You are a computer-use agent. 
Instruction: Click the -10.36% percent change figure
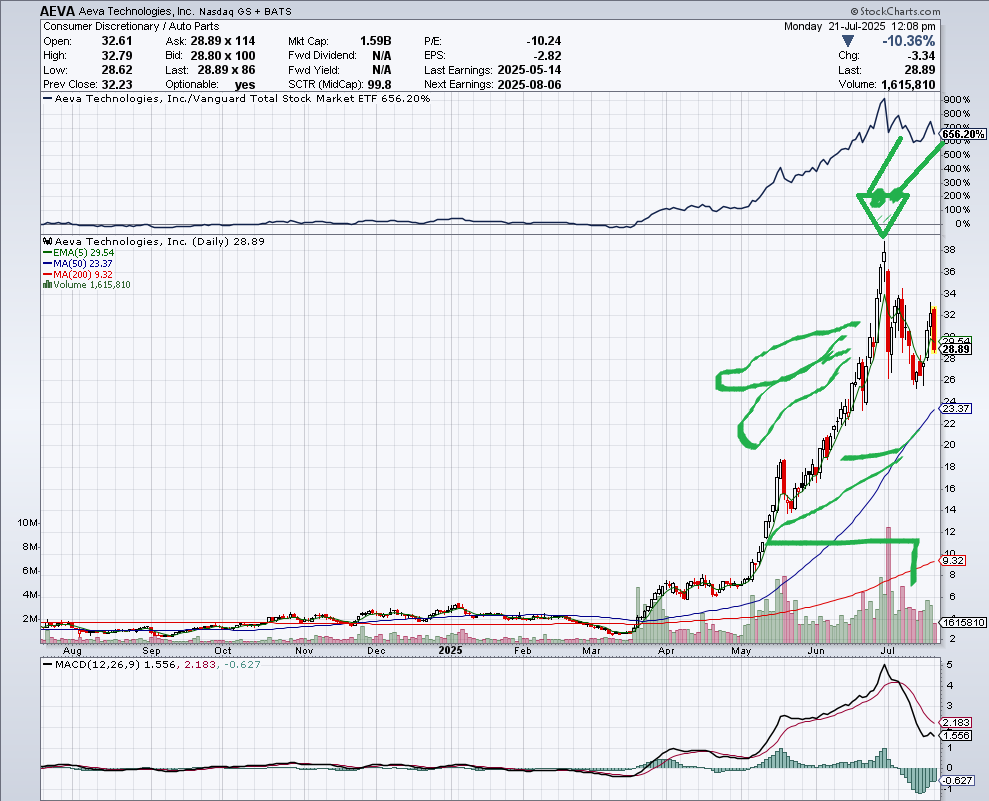(908, 41)
